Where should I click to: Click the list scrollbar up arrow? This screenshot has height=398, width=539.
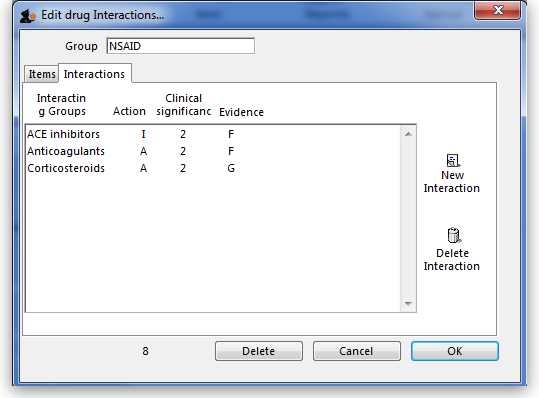point(408,134)
